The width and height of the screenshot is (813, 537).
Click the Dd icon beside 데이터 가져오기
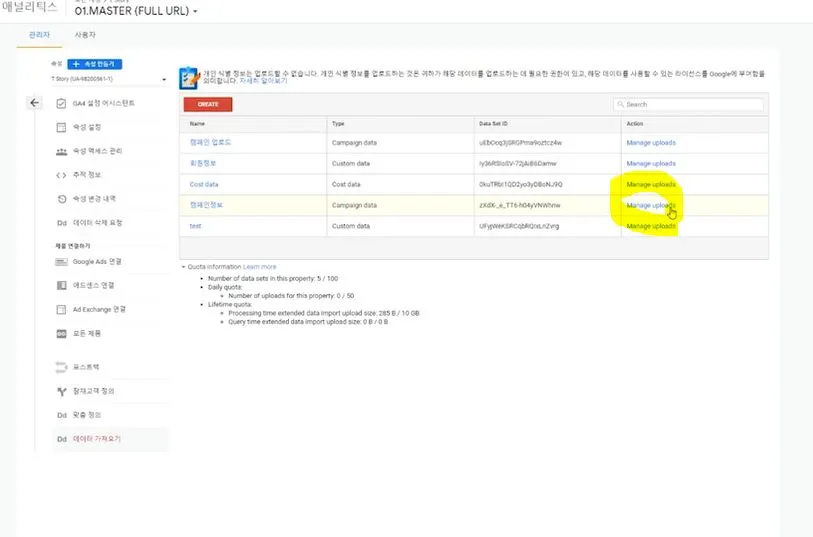(62, 439)
